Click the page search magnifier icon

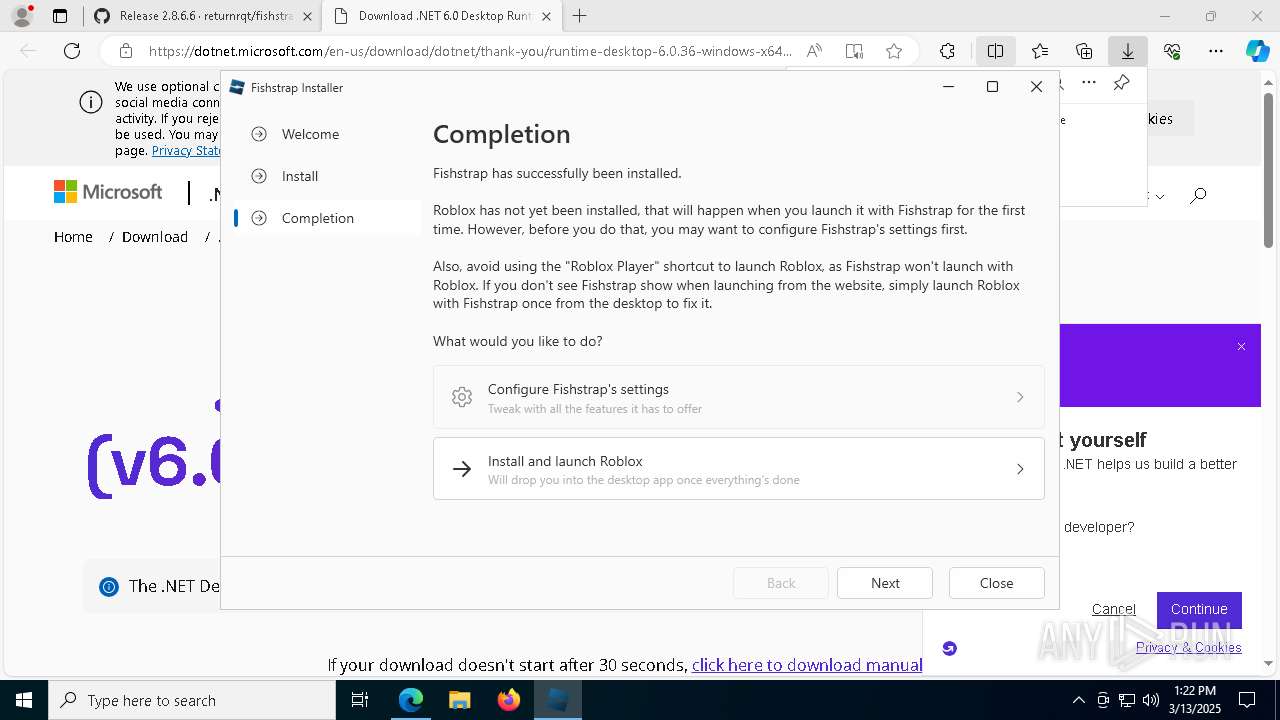pyautogui.click(x=1198, y=196)
